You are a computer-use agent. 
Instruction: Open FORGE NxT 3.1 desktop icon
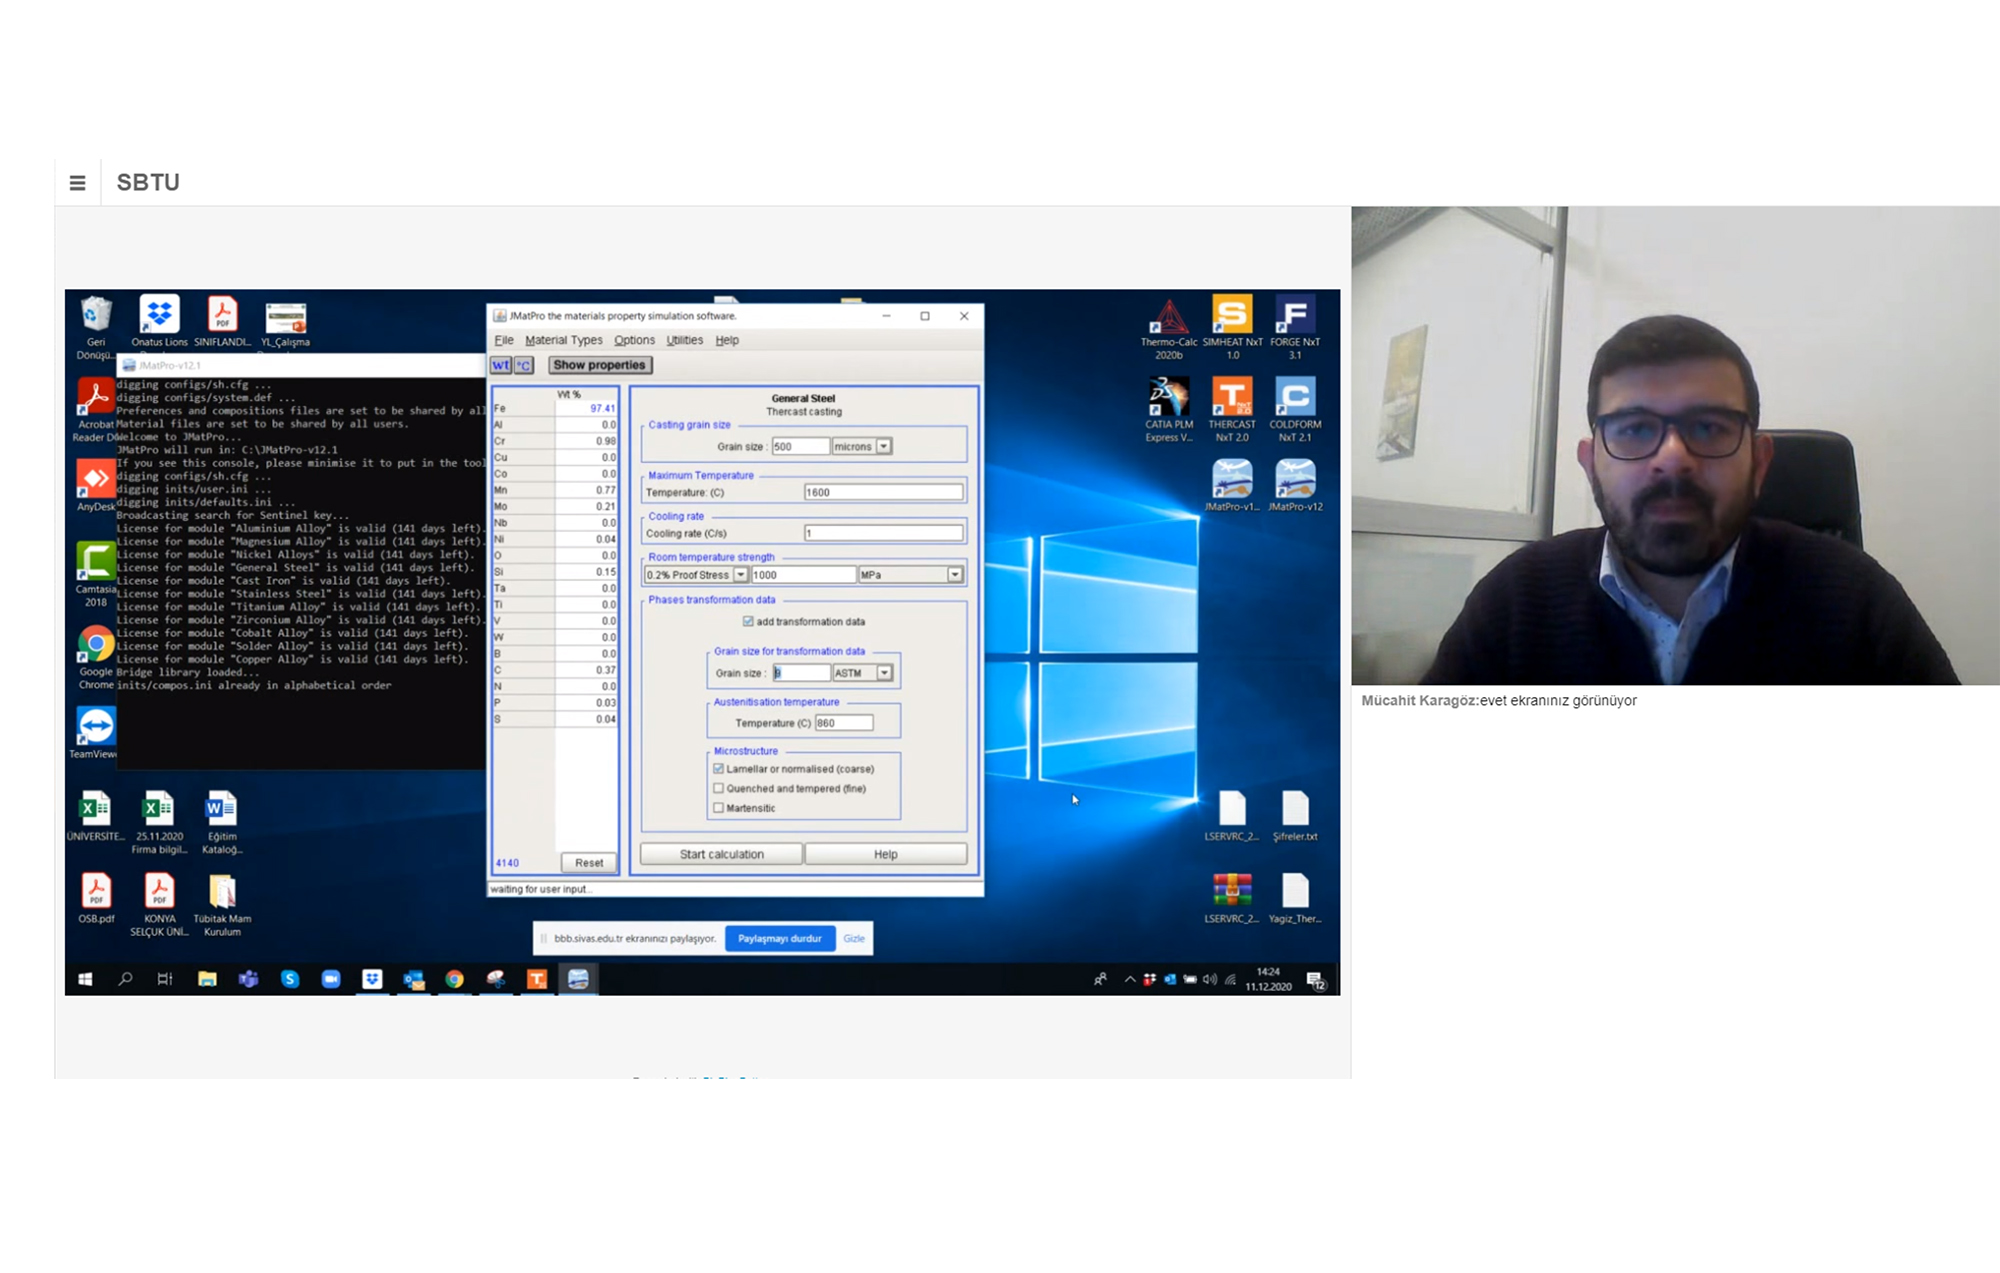click(x=1294, y=327)
